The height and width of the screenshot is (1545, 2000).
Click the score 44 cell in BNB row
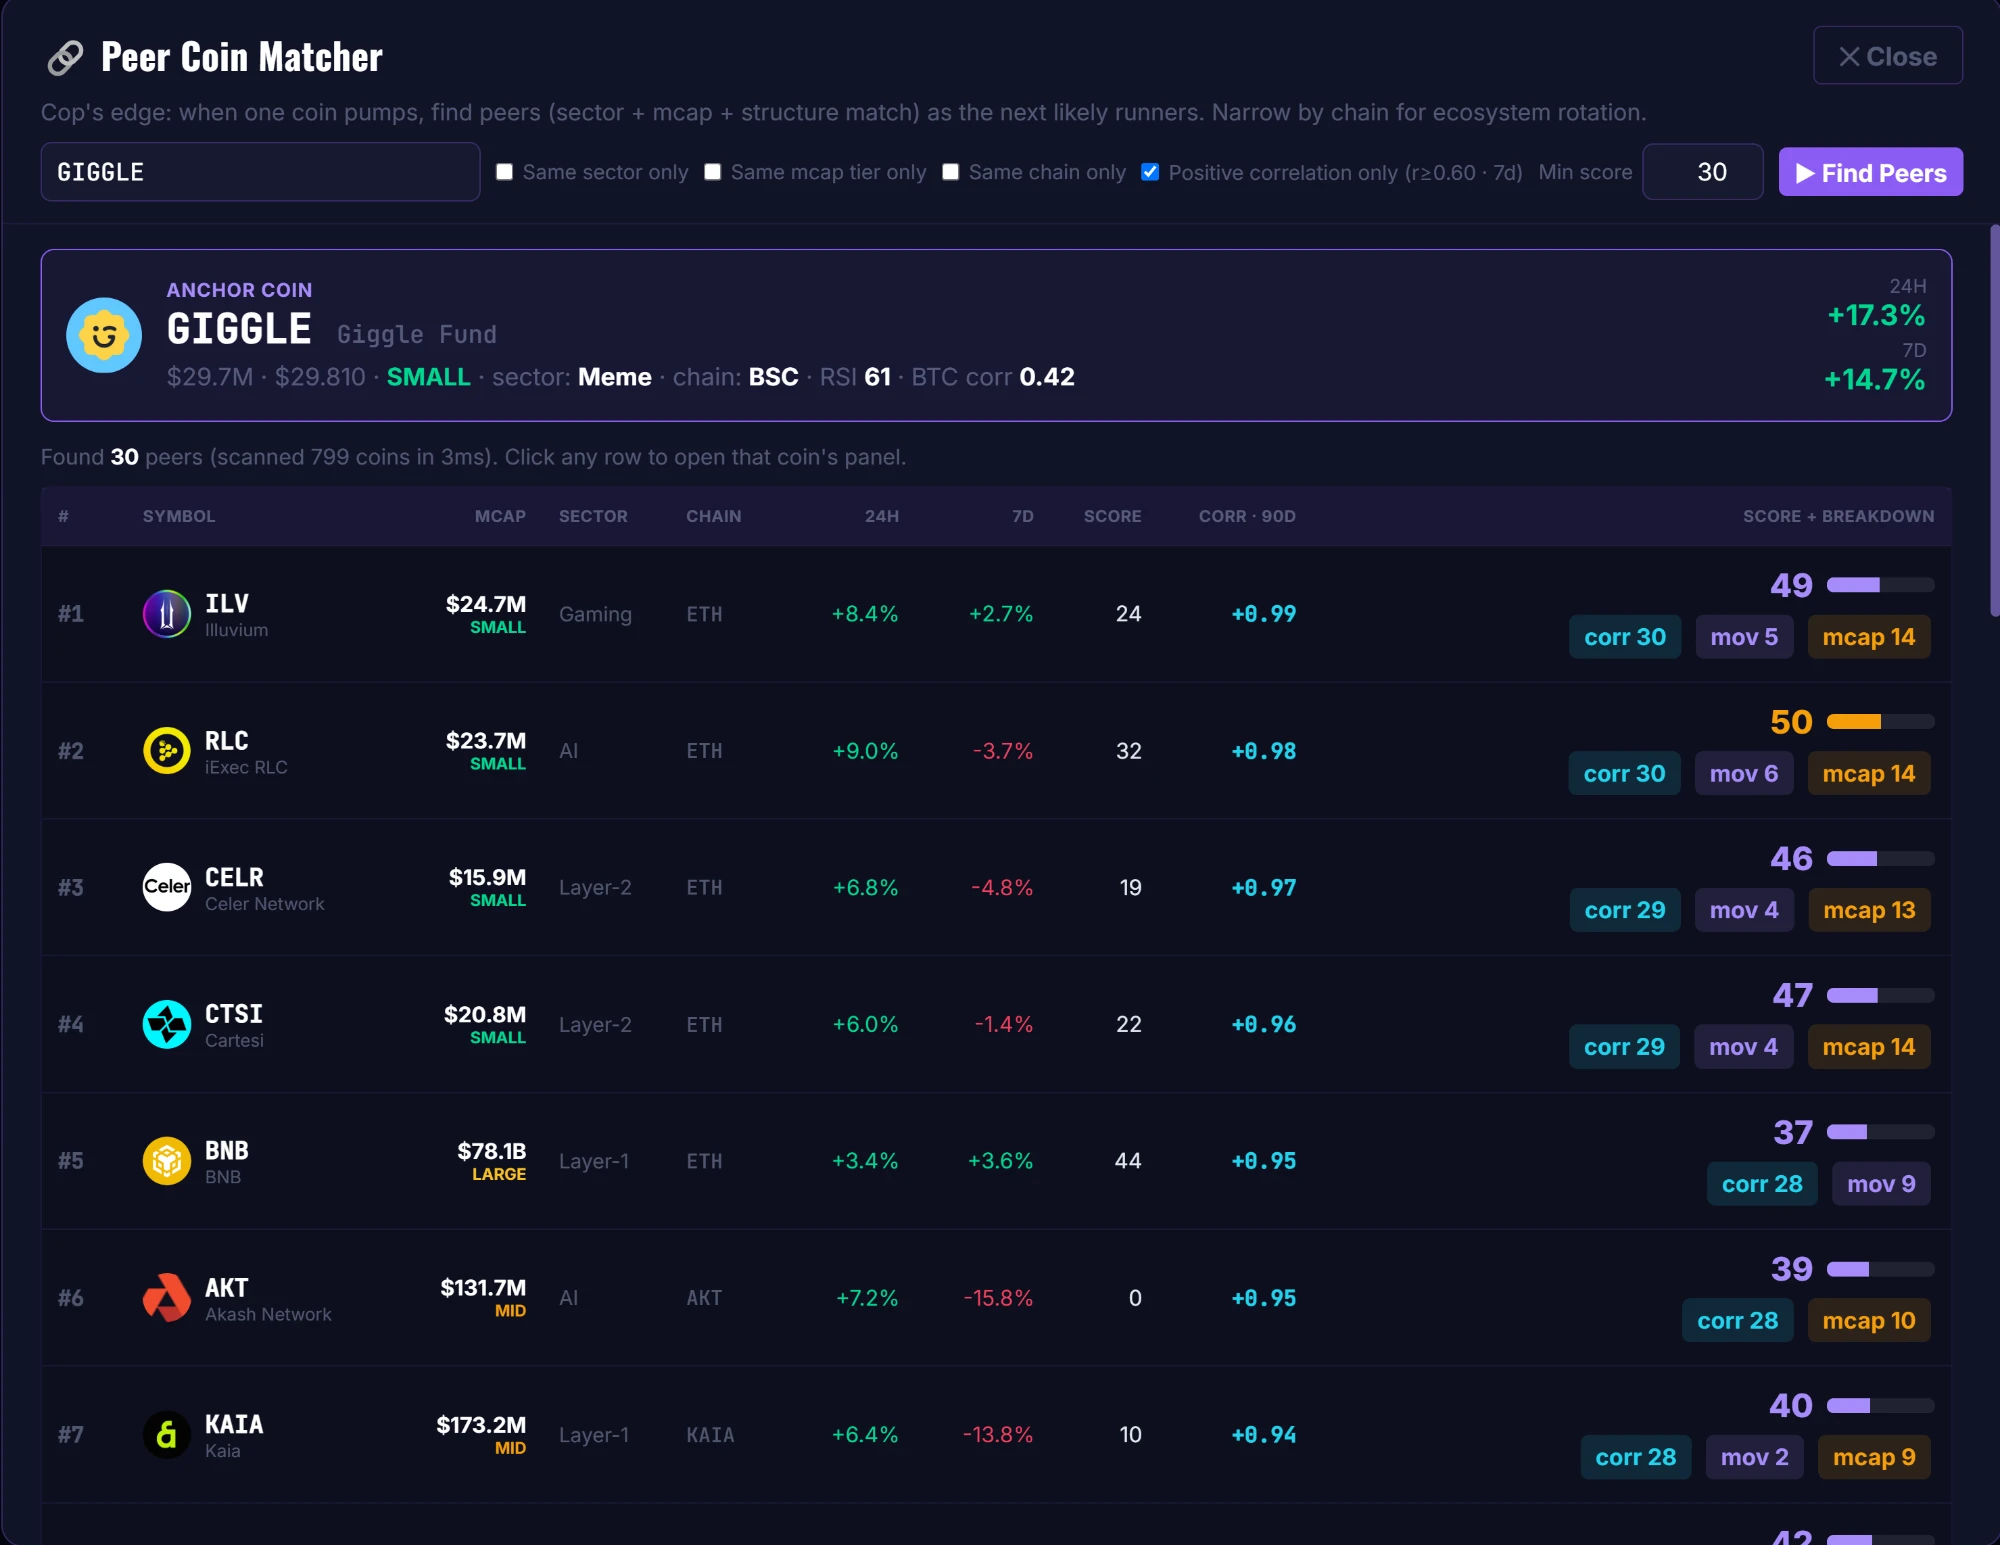click(1128, 1161)
